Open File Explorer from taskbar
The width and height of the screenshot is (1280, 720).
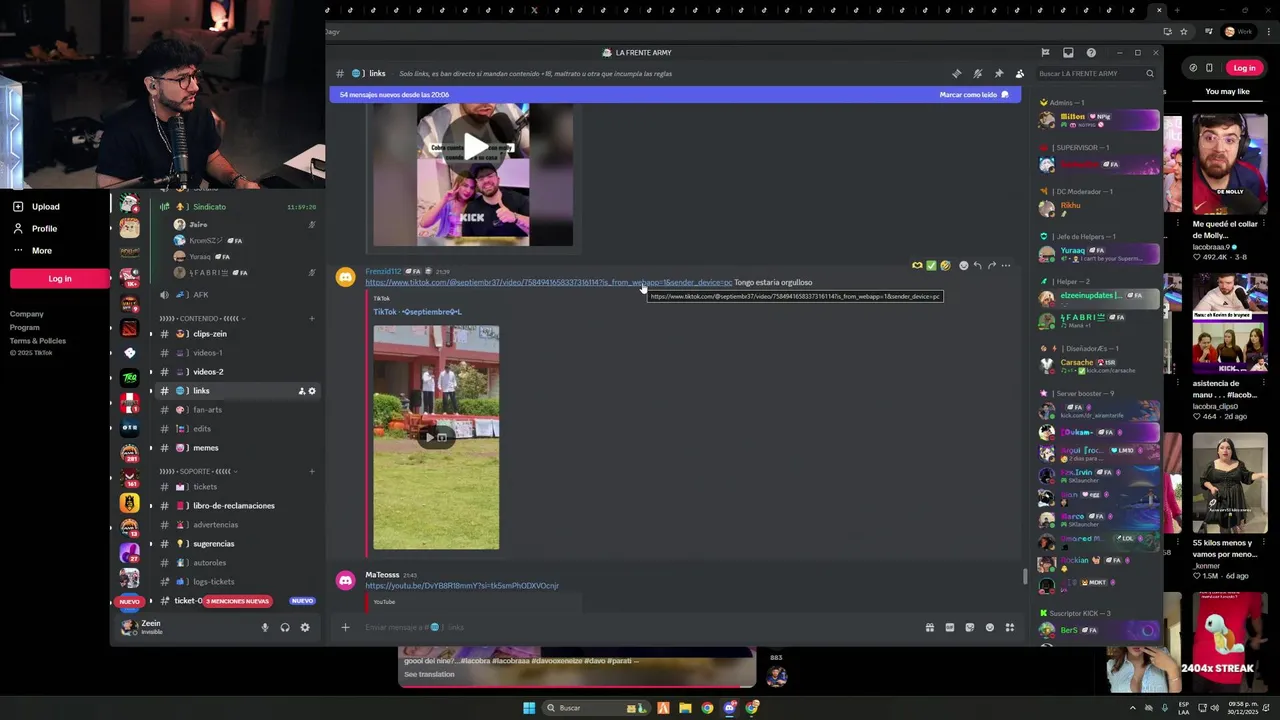click(685, 708)
